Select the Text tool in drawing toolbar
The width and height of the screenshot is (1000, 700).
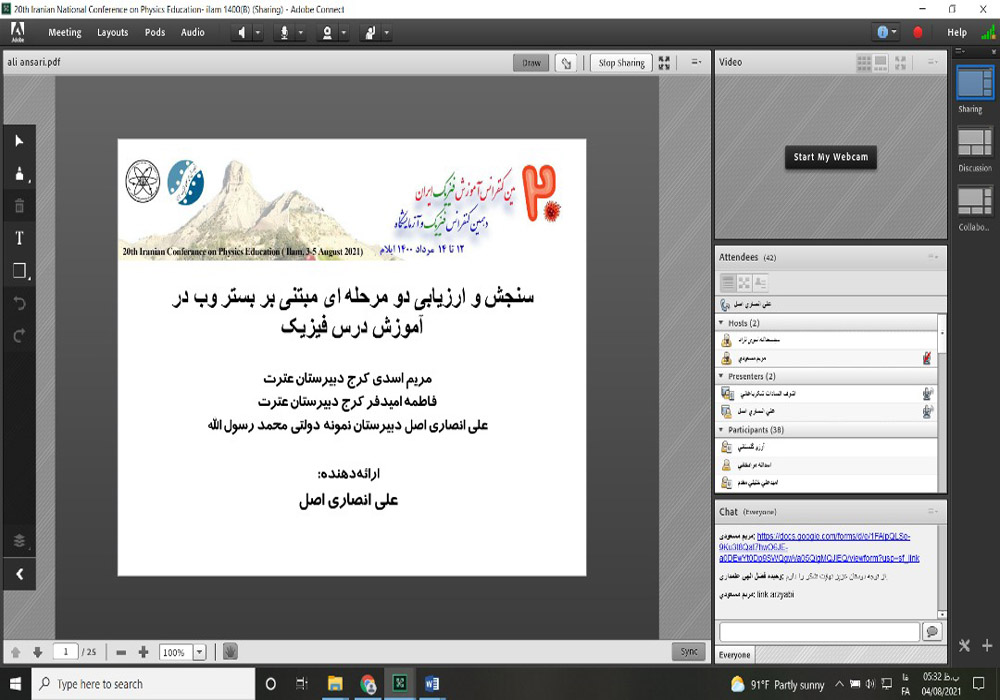pos(18,236)
